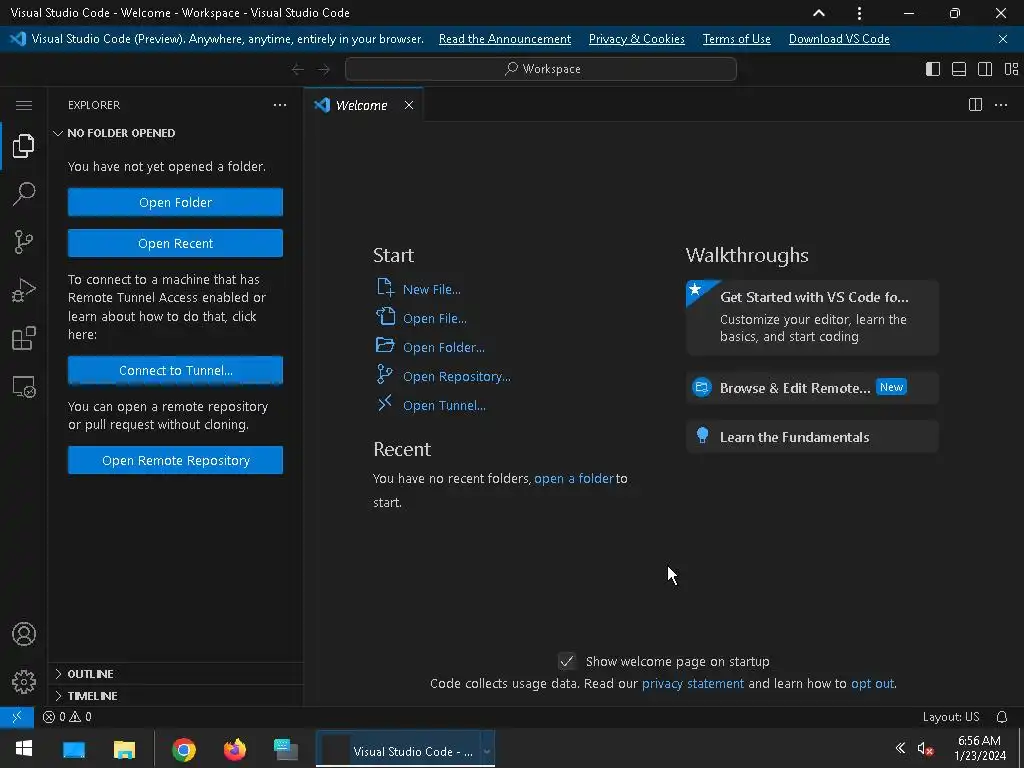
Task: Click the Open Folder button
Action: (175, 202)
